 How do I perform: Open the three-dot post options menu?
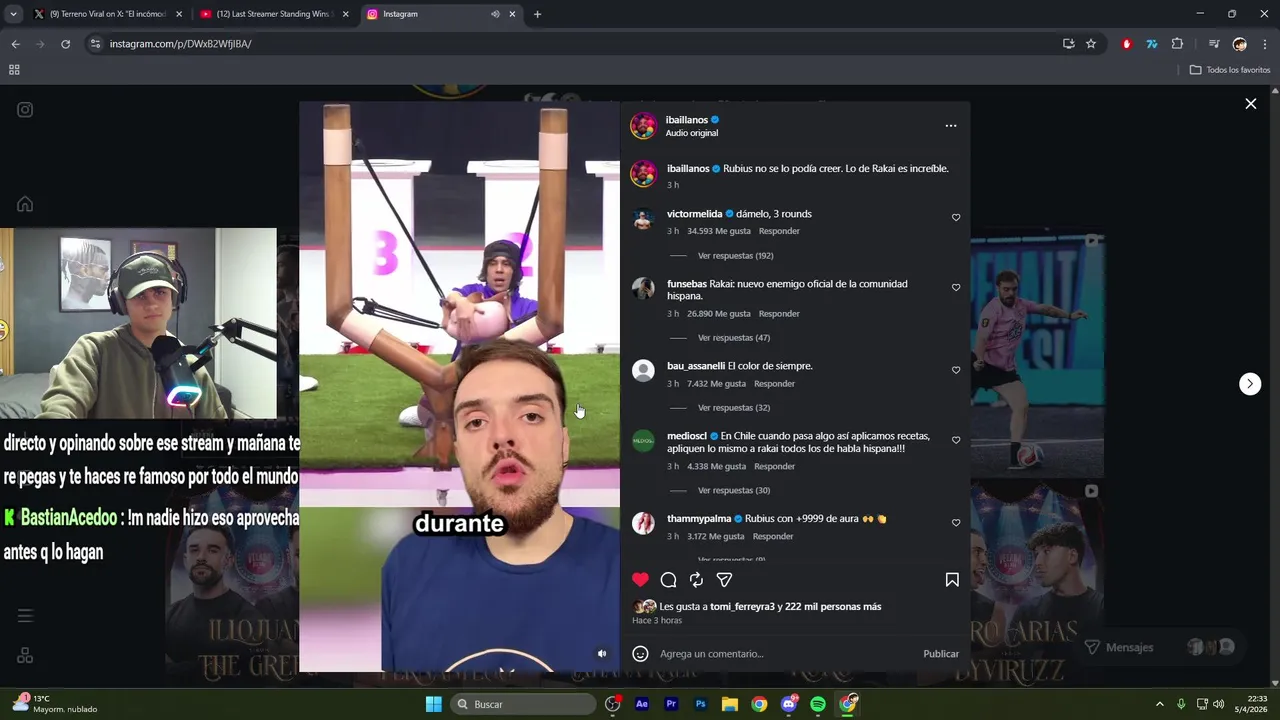951,126
